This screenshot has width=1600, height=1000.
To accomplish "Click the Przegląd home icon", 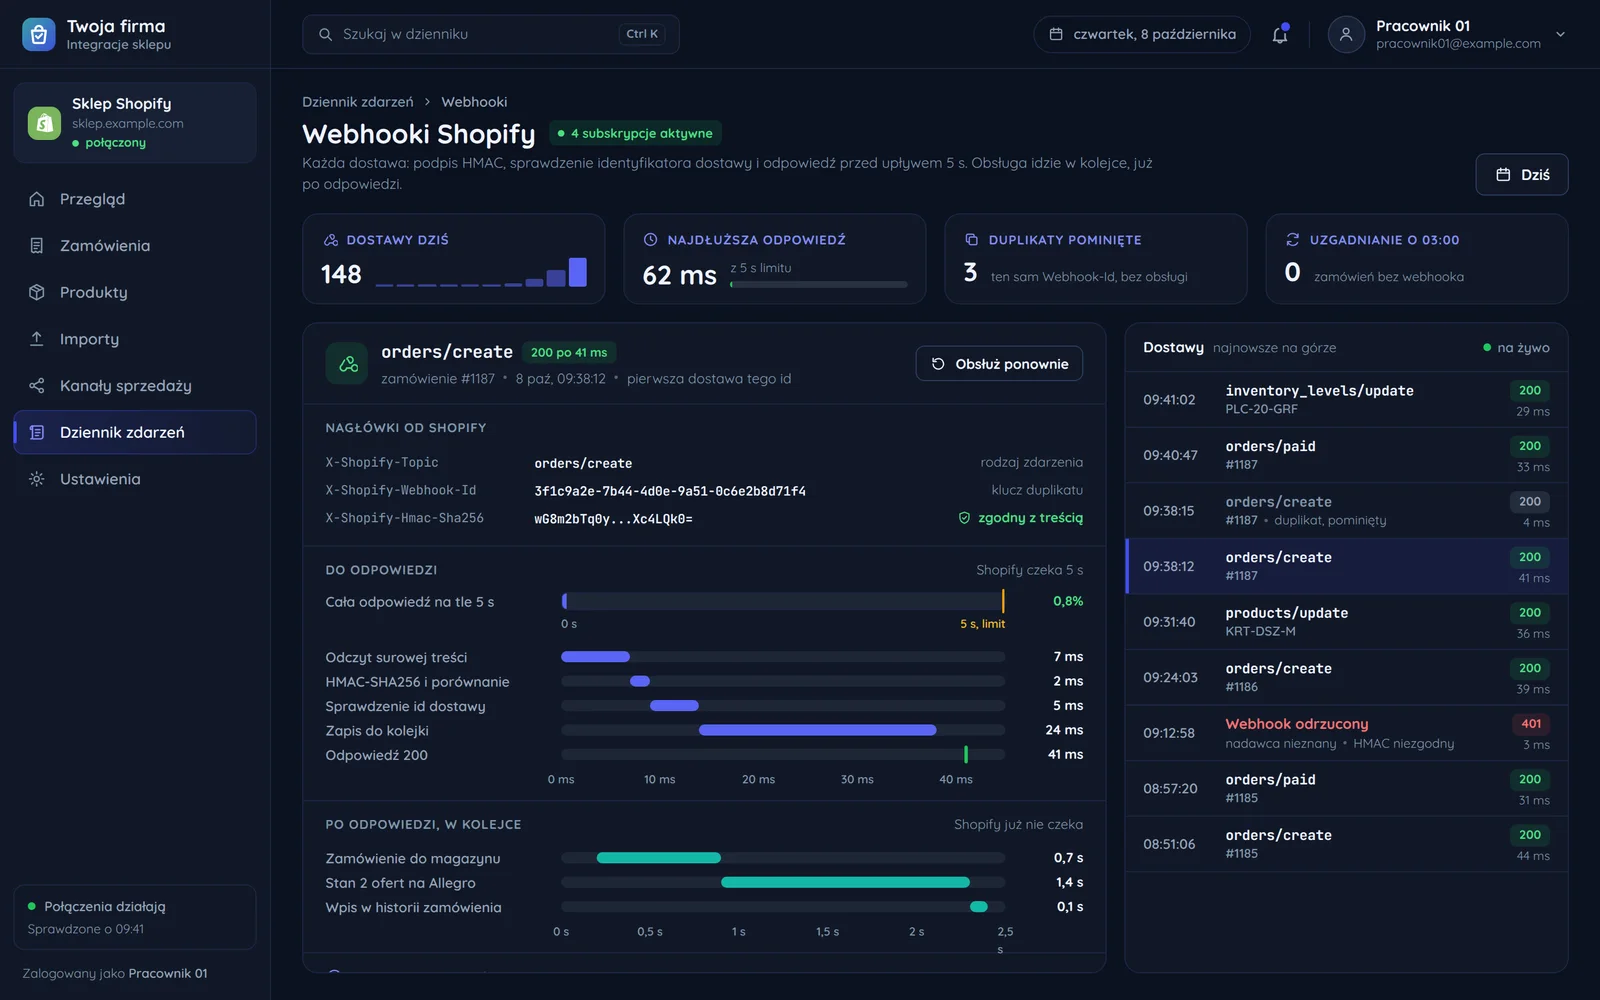I will 37,199.
